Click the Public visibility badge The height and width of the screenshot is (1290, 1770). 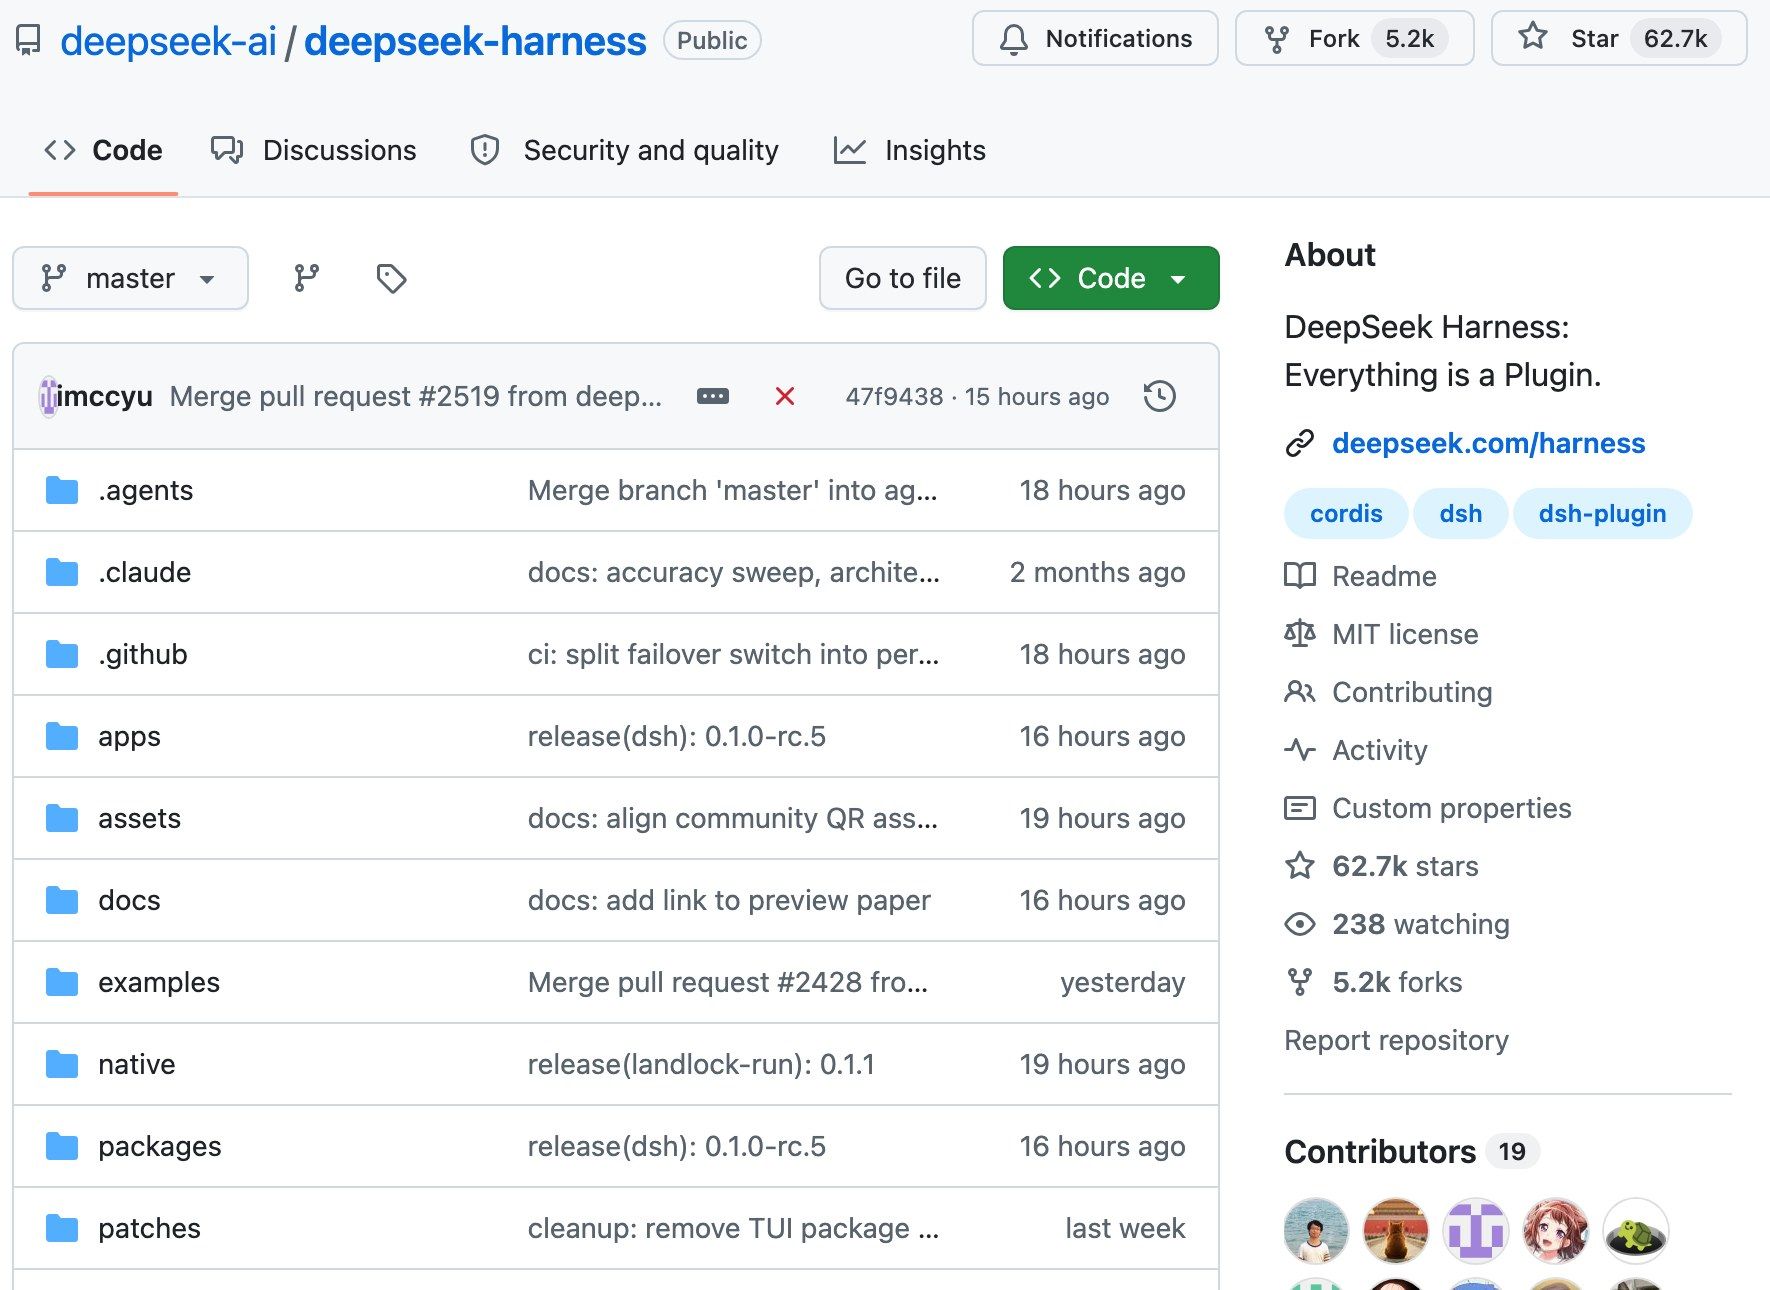coord(712,40)
